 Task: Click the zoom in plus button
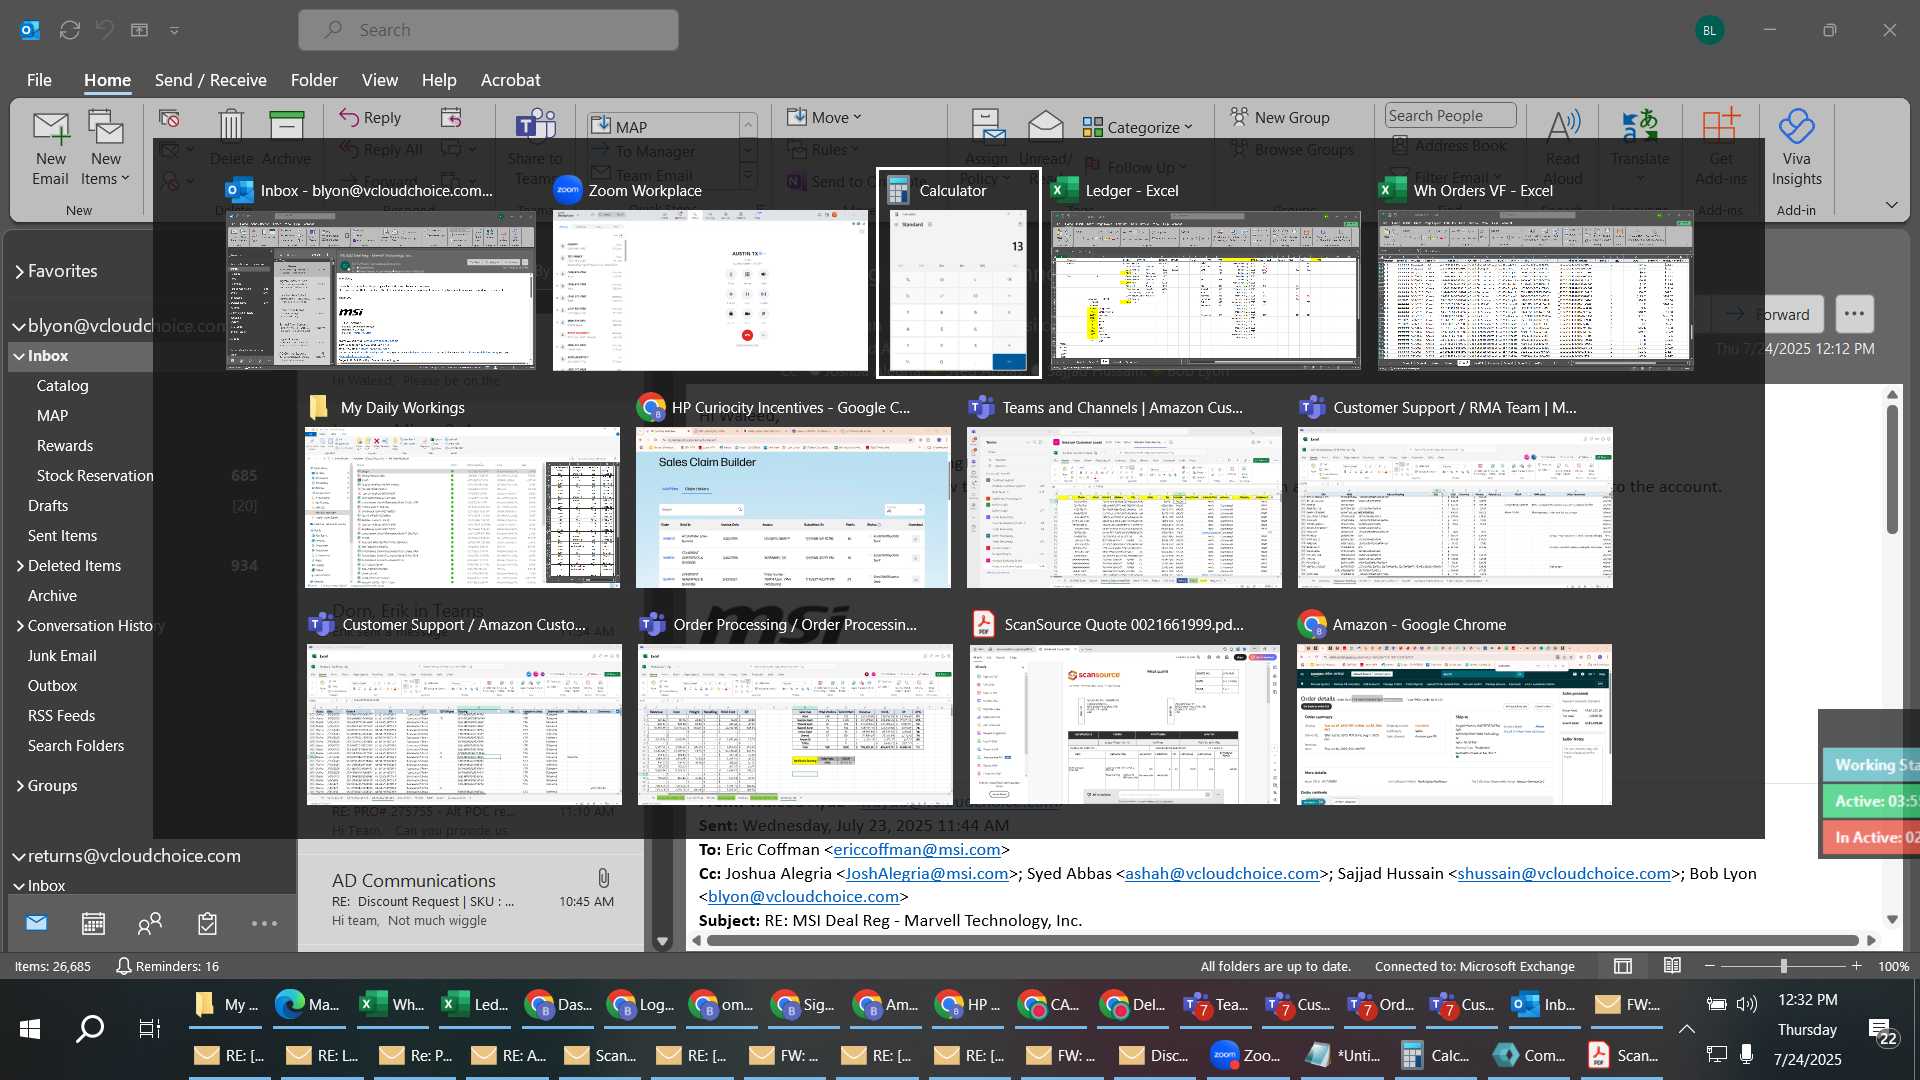tap(1856, 966)
